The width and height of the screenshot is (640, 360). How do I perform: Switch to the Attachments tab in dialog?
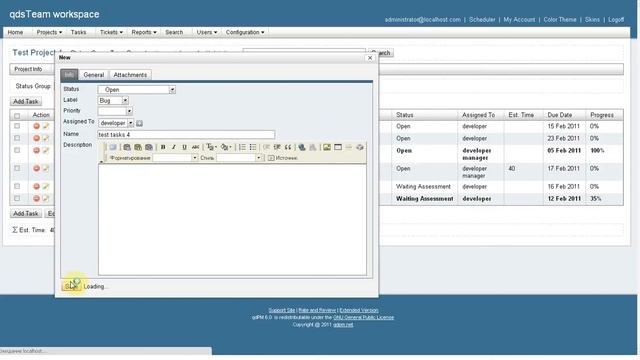130,75
